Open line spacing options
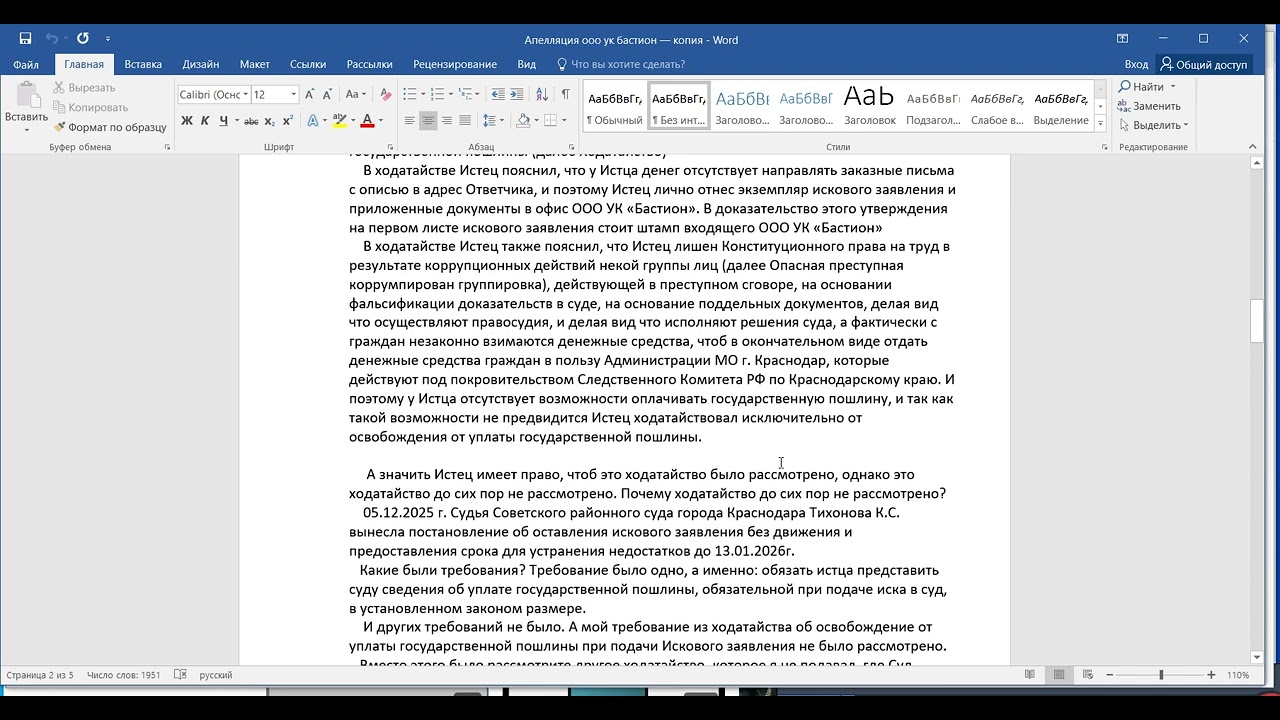This screenshot has width=1280, height=720. [493, 121]
